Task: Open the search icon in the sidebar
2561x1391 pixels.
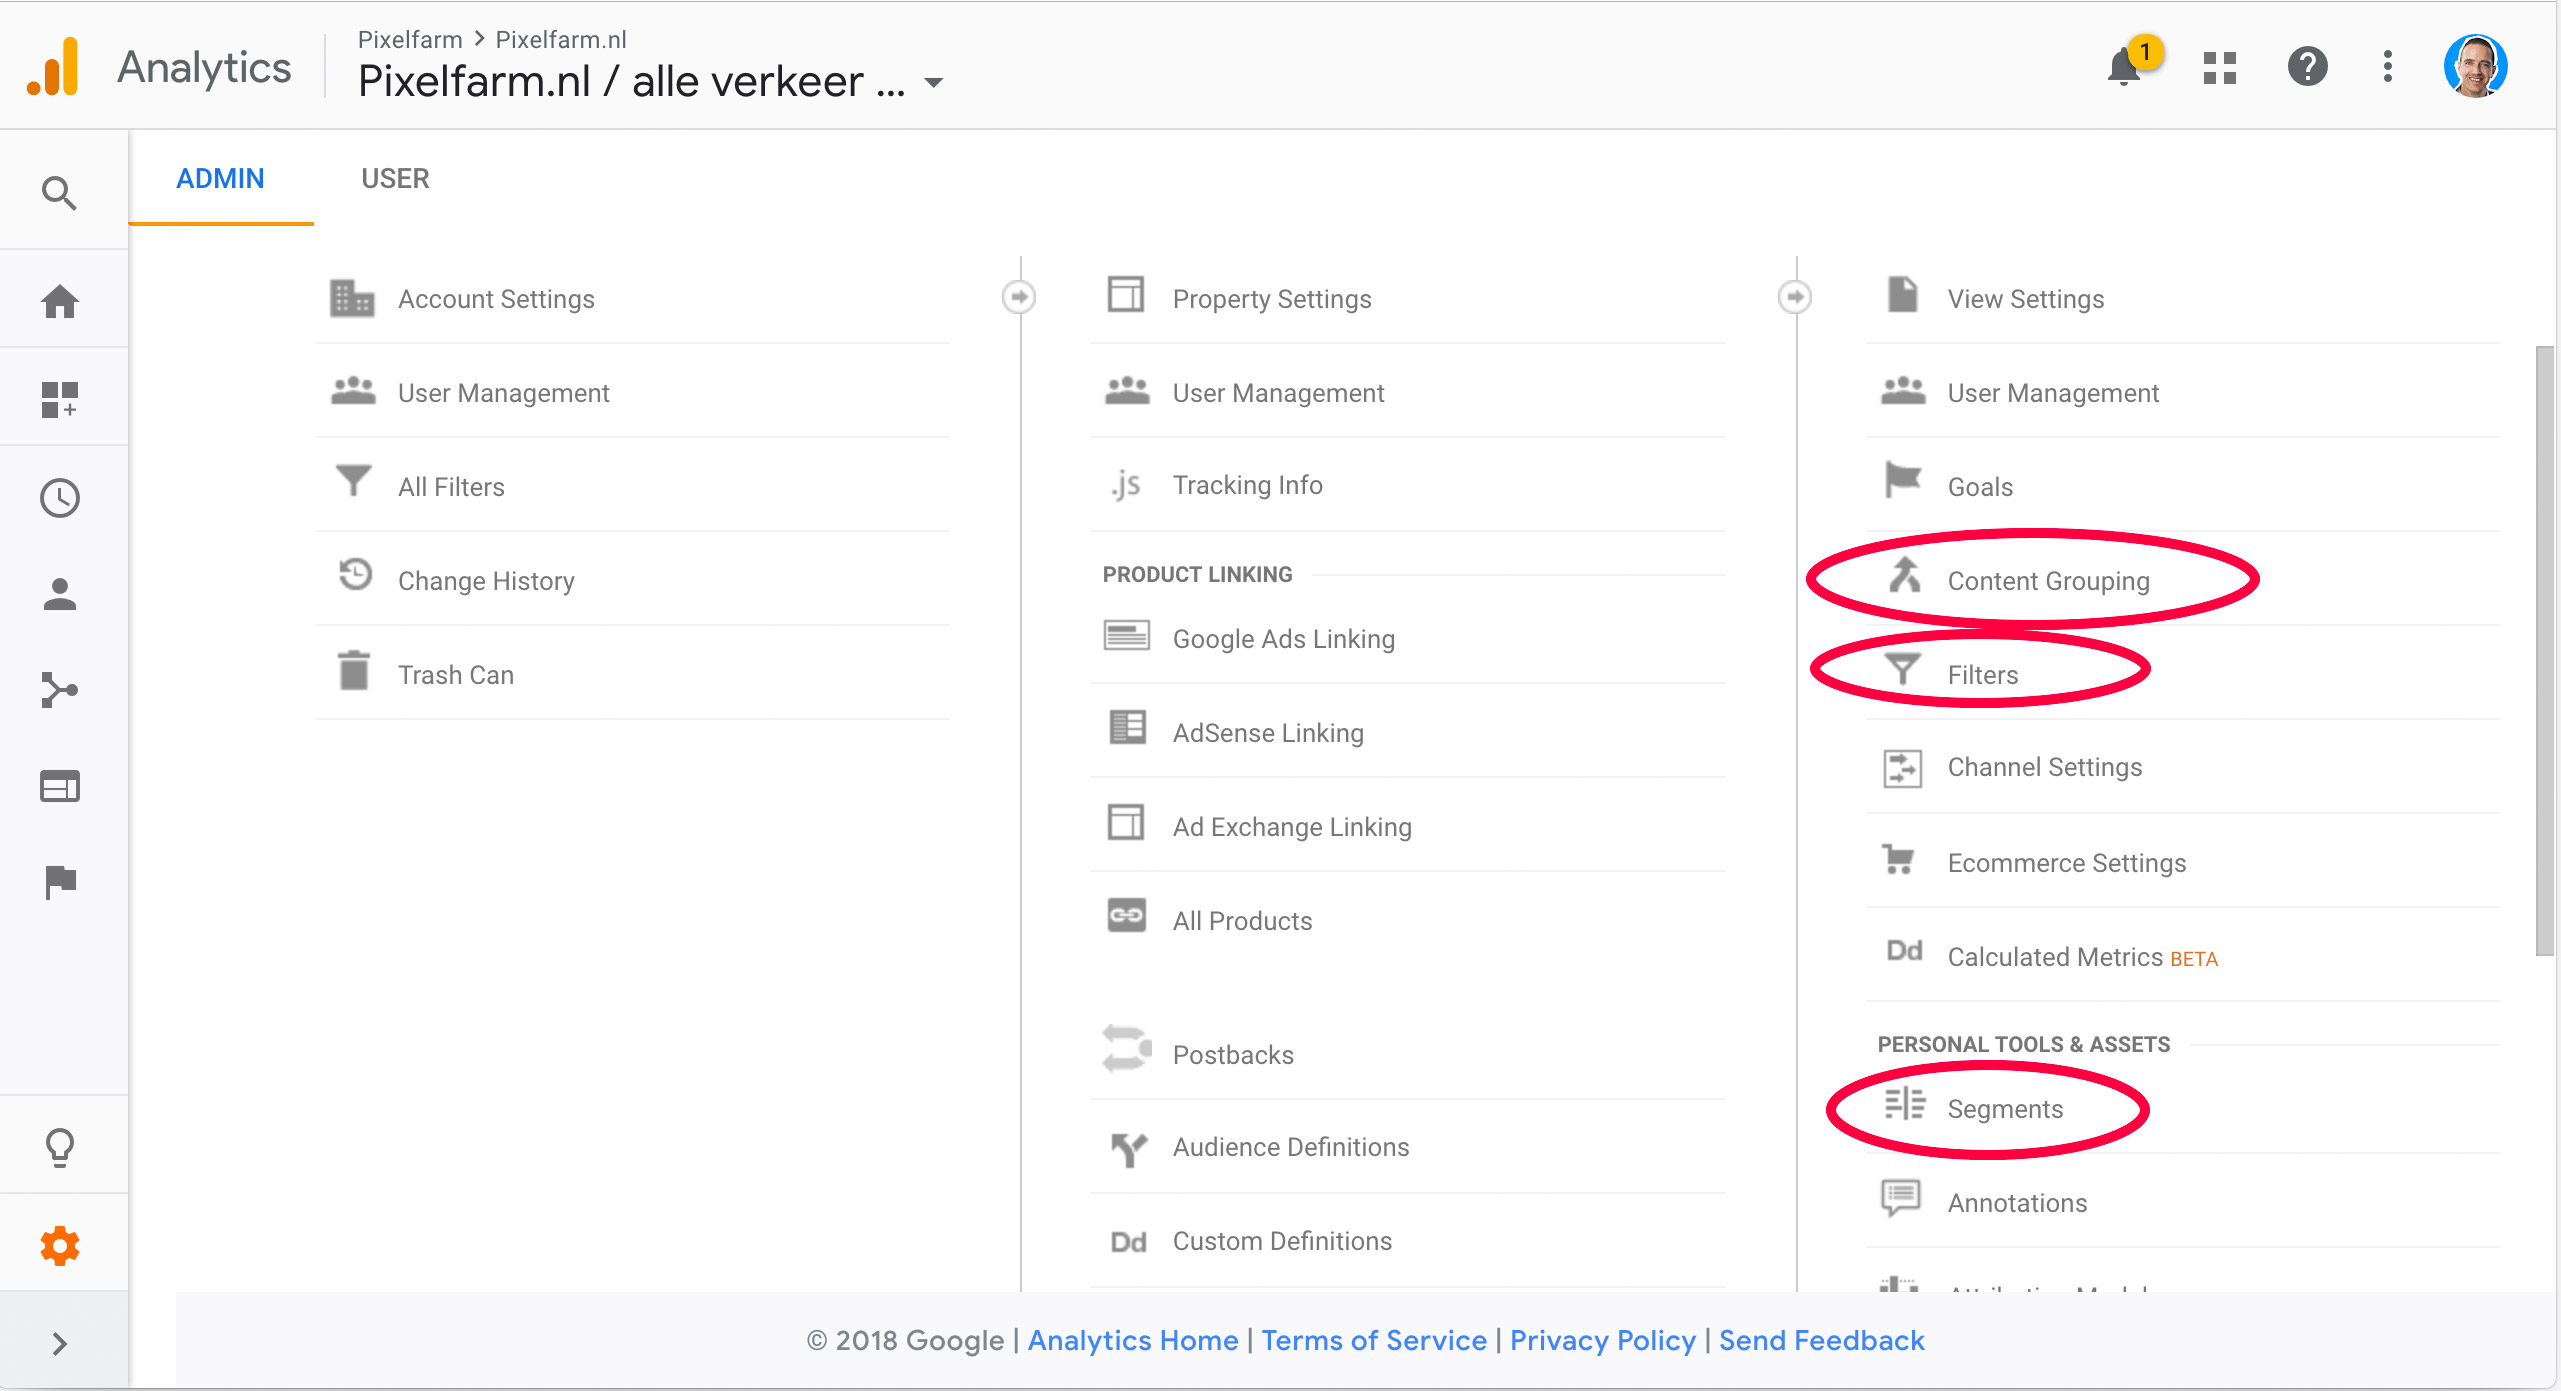Action: click(59, 193)
